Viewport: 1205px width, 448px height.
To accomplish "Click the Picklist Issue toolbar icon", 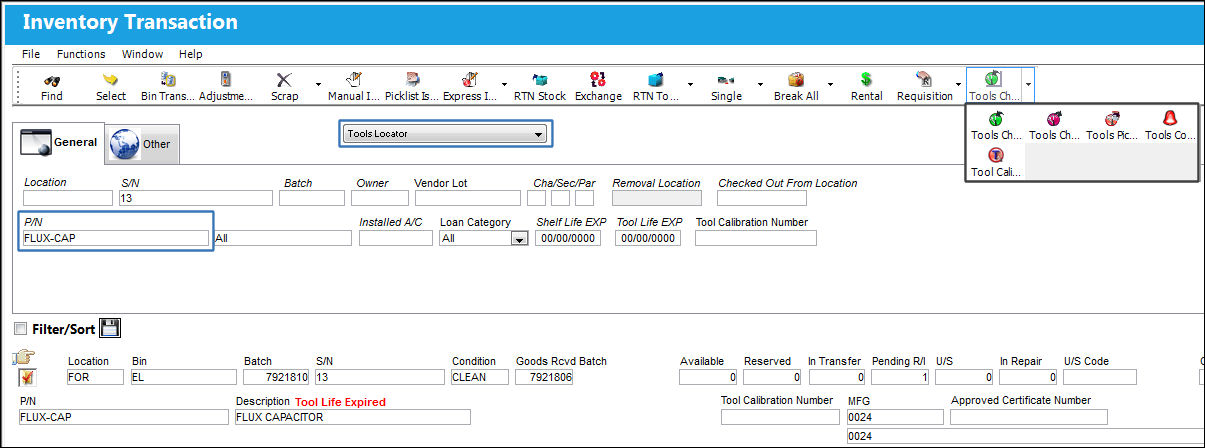I will 411,80.
